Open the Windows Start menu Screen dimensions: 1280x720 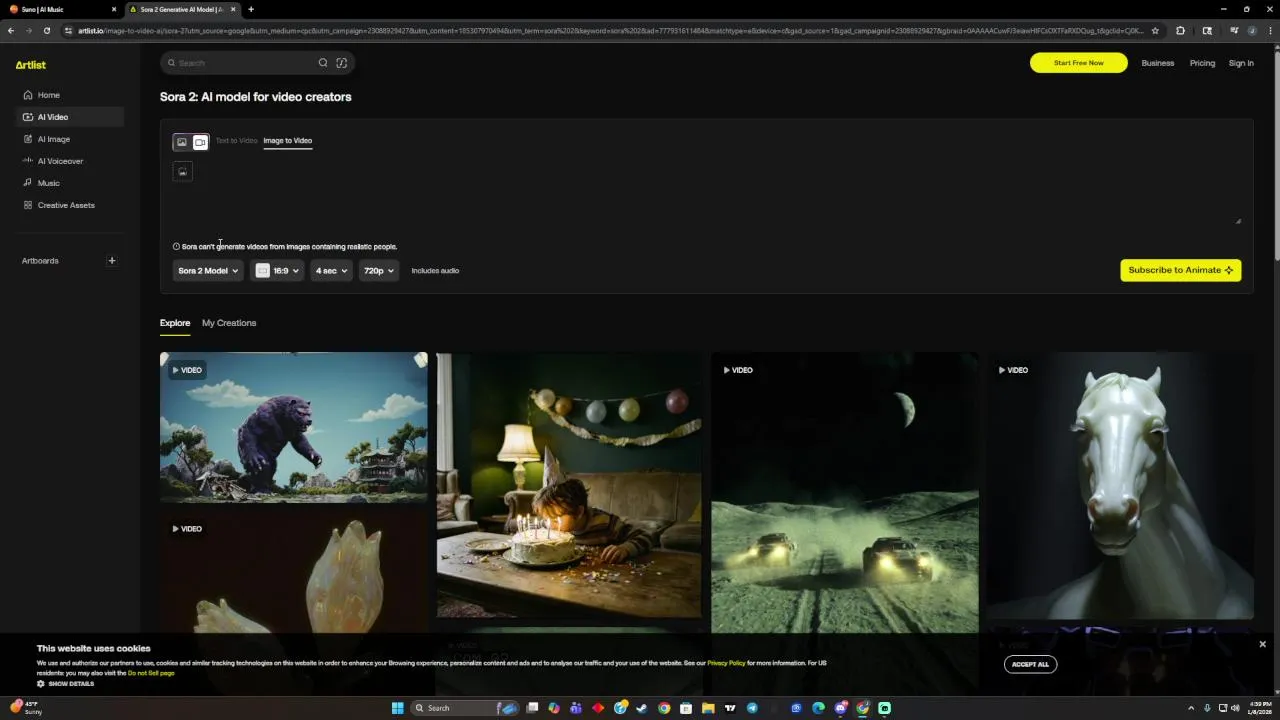pyautogui.click(x=397, y=708)
